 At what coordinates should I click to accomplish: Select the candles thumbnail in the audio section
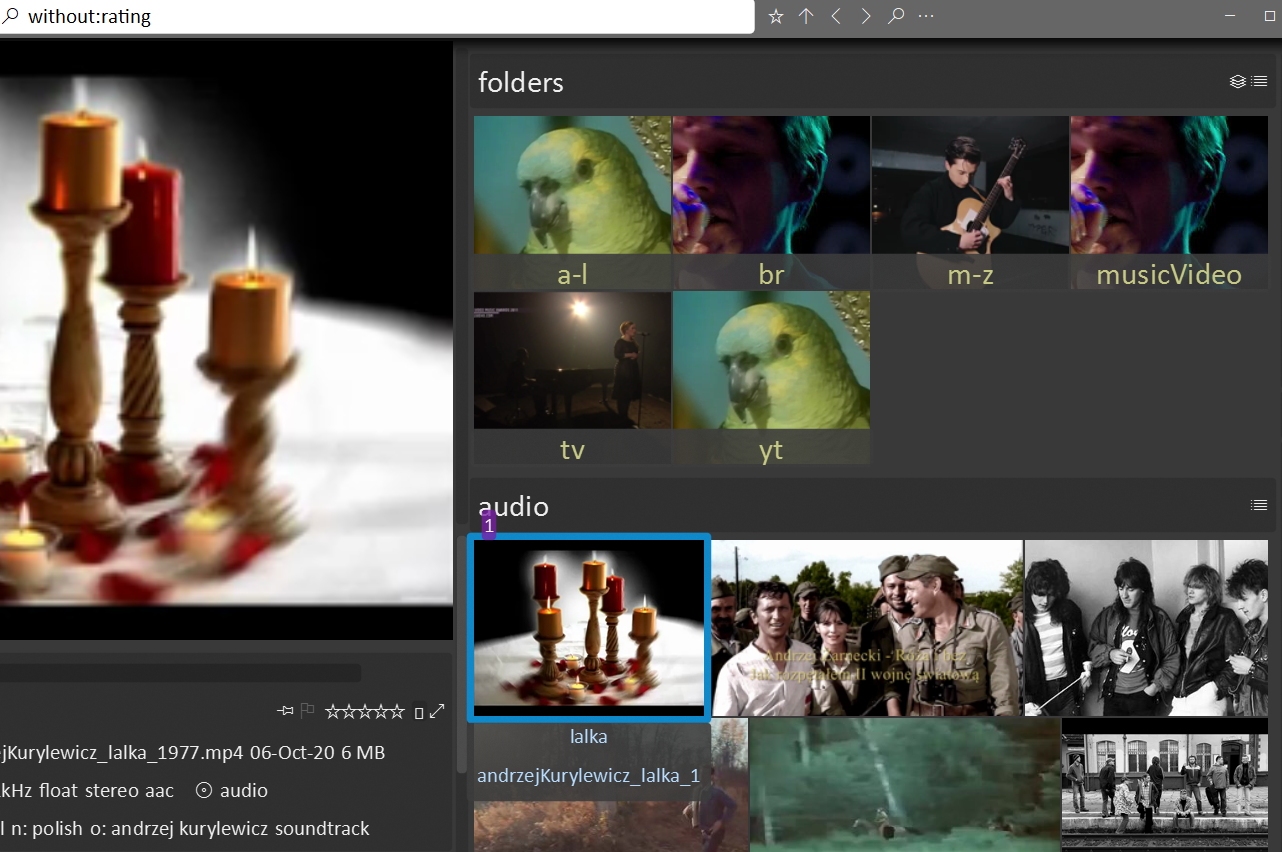[x=589, y=628]
